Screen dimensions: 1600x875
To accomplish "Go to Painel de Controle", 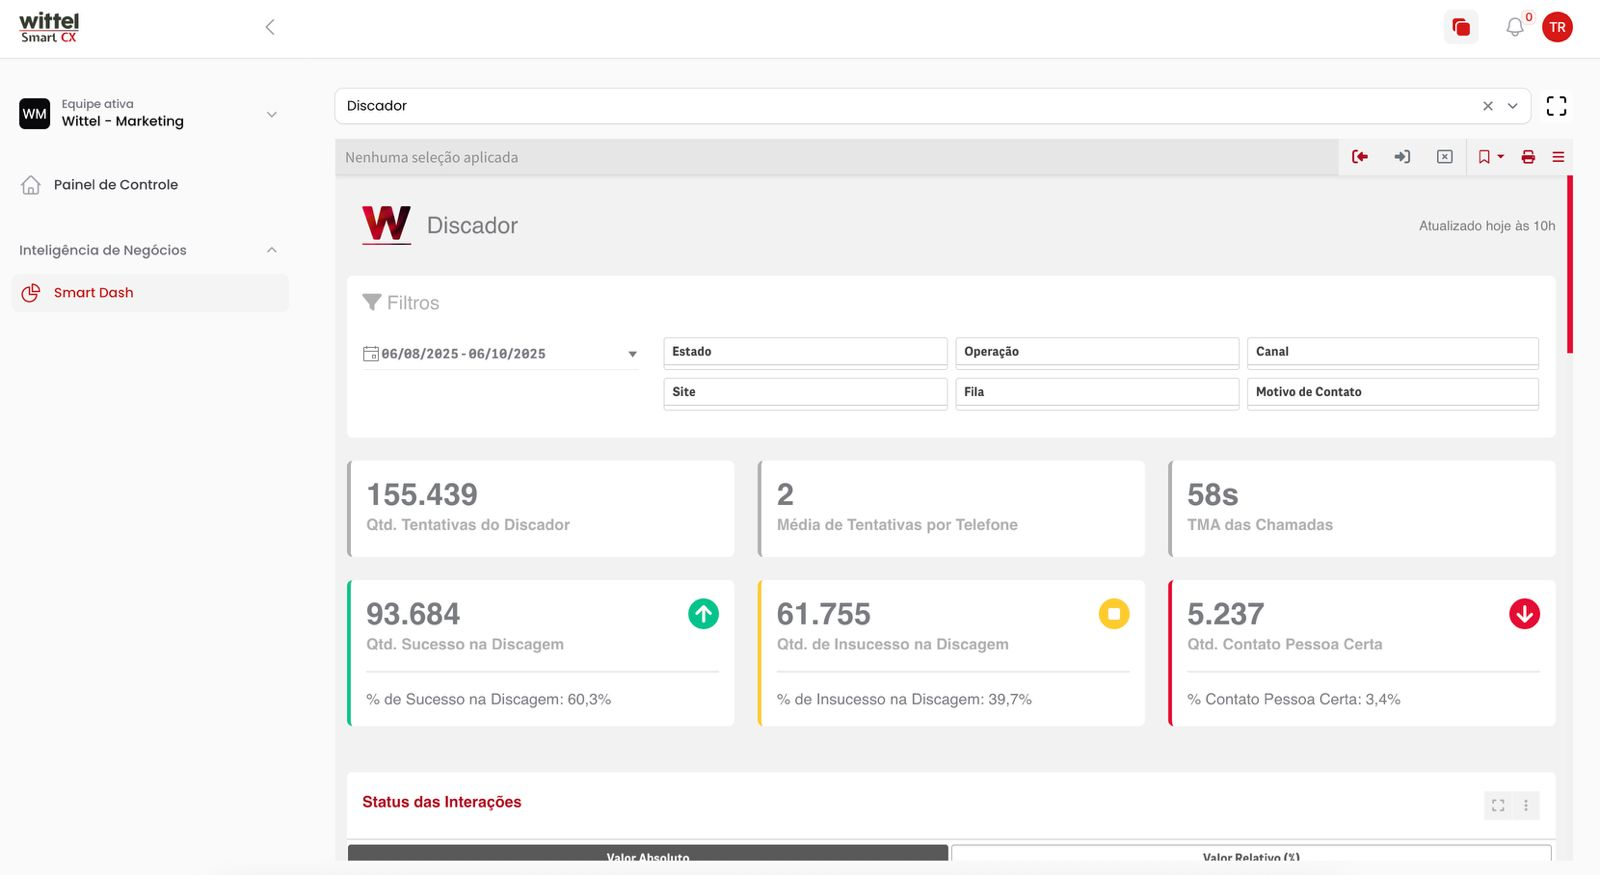I will click(115, 185).
